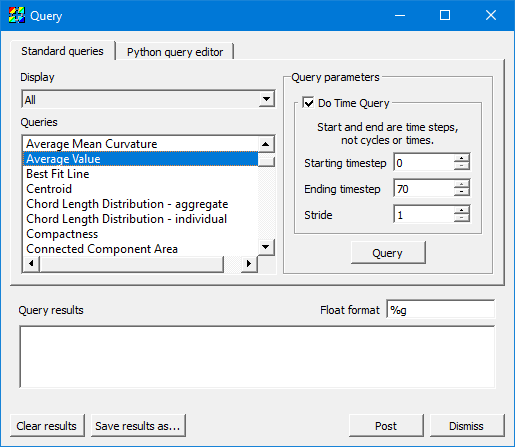Click the queries list scroll down arrow
This screenshot has width=515, height=447.
(x=266, y=247)
